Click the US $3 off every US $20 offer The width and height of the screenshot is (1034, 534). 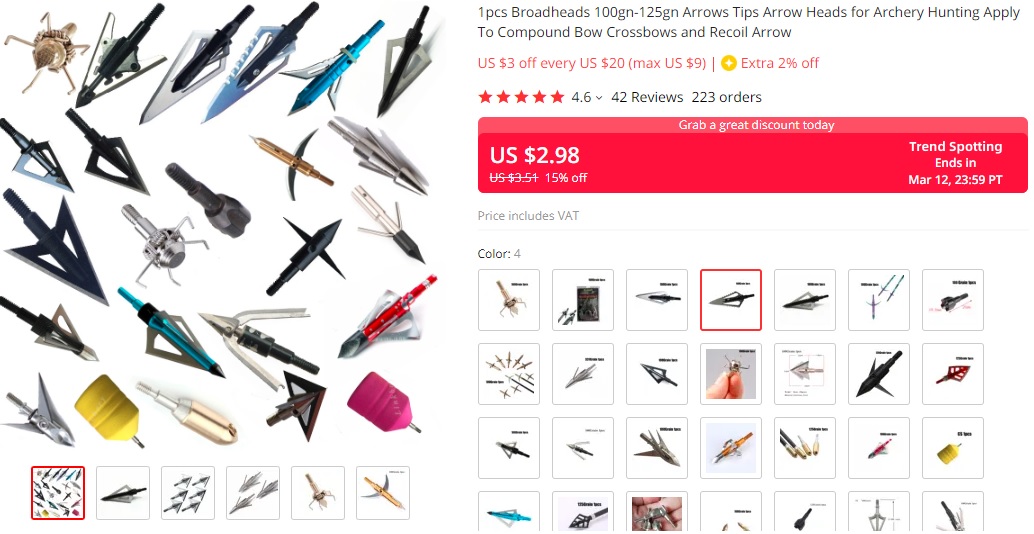(592, 63)
